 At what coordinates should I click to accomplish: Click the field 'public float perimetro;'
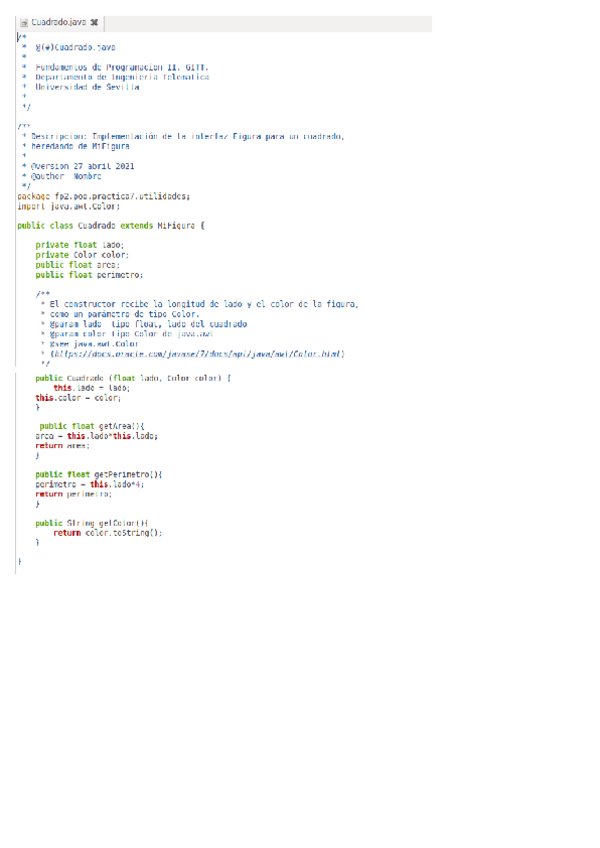click(89, 275)
